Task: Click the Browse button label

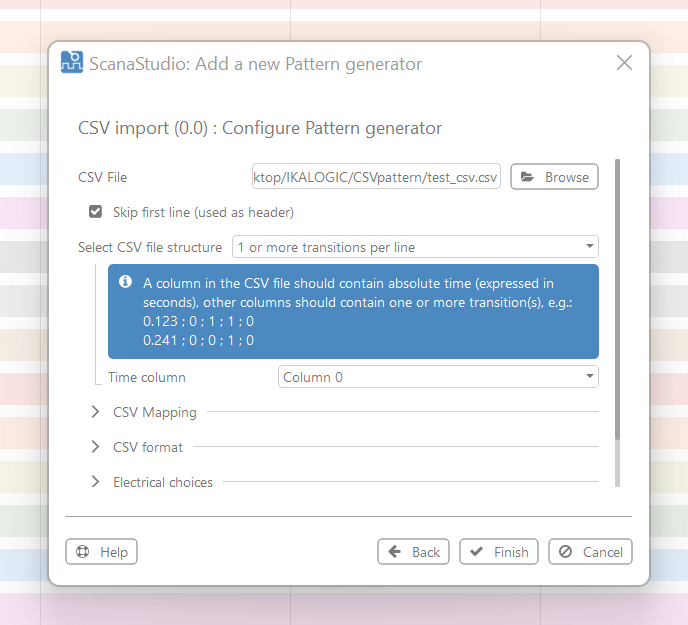Action: pyautogui.click(x=567, y=177)
